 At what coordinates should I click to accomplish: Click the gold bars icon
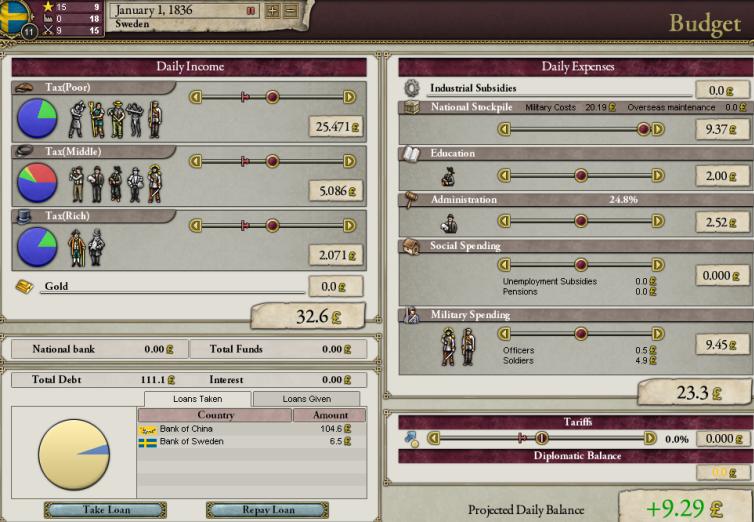[24, 286]
